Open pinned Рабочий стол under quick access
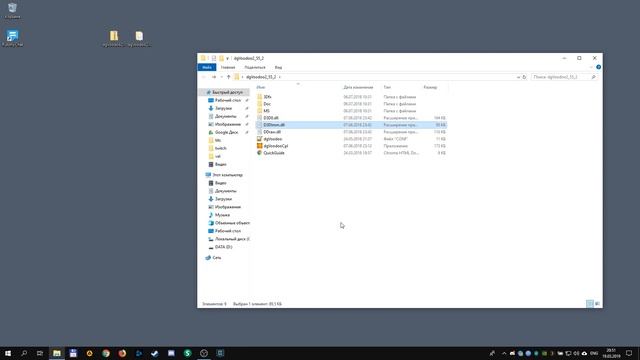 pyautogui.click(x=227, y=100)
